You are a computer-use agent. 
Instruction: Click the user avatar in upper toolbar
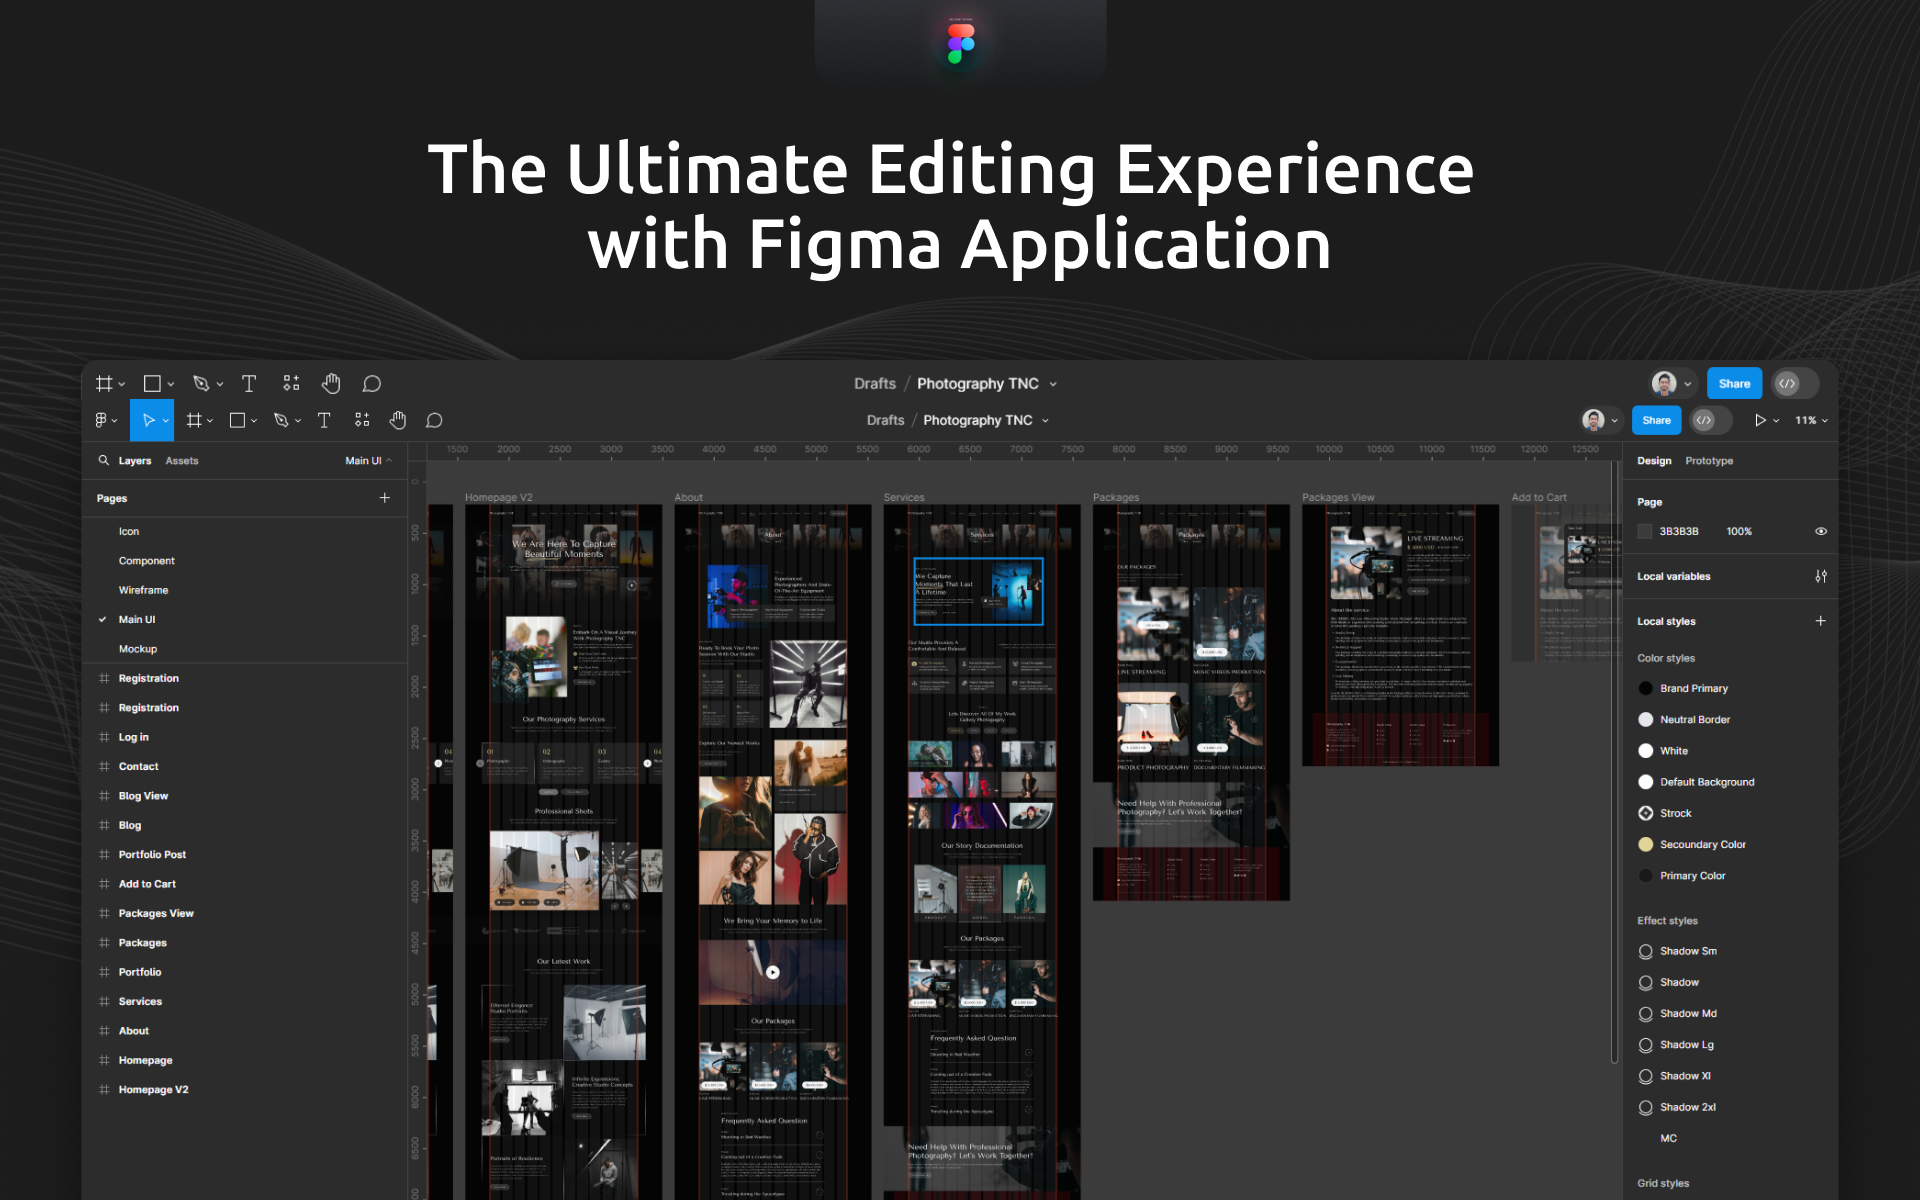[x=1664, y=383]
